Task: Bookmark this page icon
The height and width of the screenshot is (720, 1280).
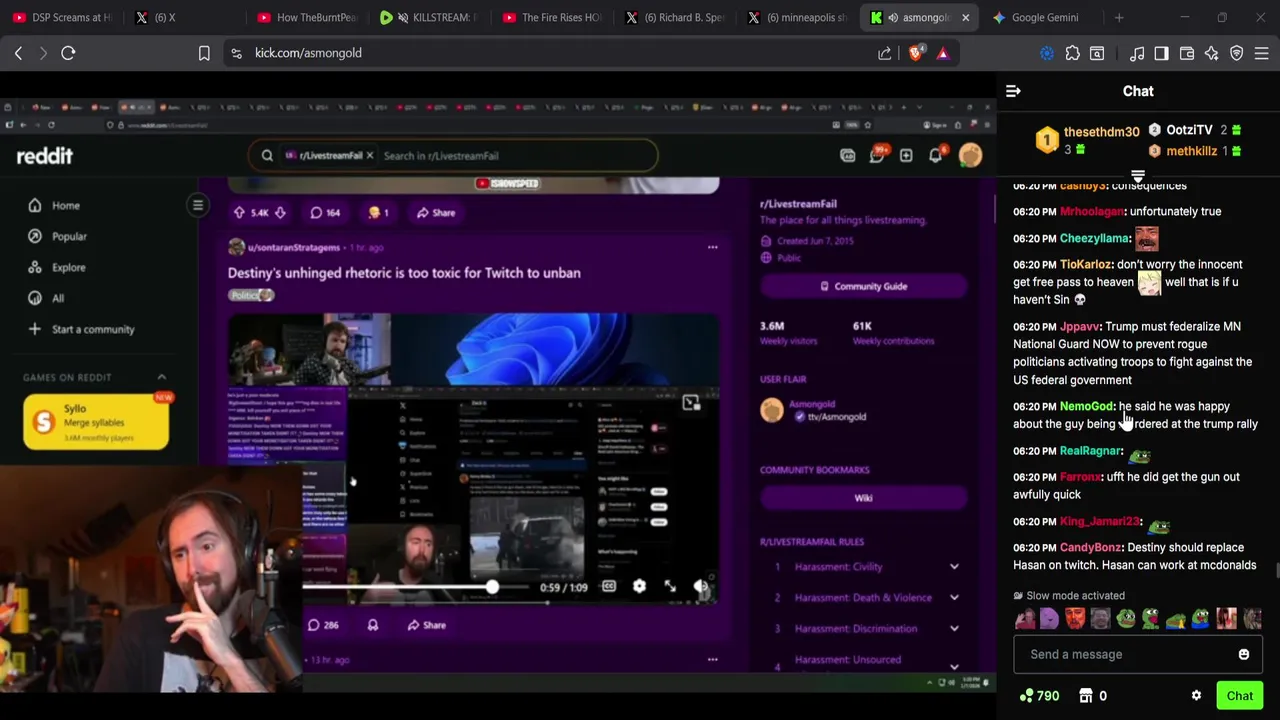Action: [204, 53]
